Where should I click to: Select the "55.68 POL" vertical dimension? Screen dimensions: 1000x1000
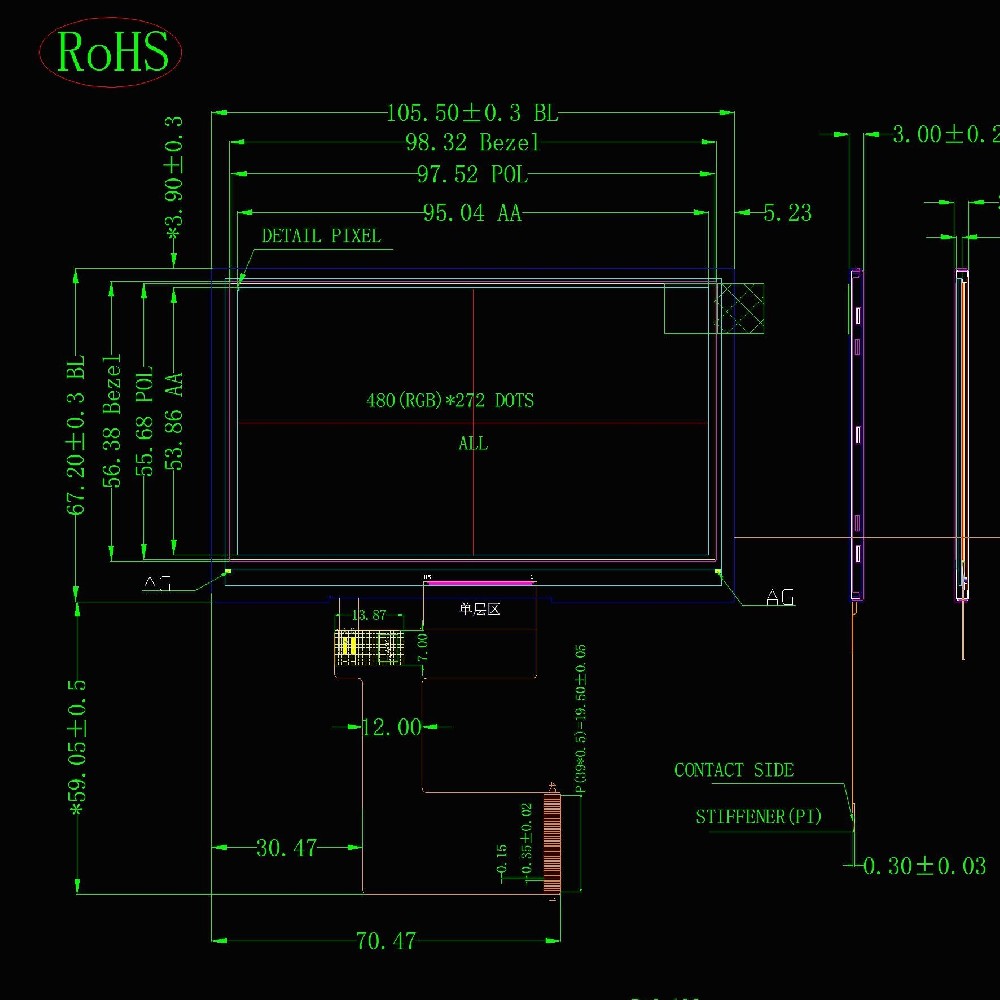click(x=145, y=421)
